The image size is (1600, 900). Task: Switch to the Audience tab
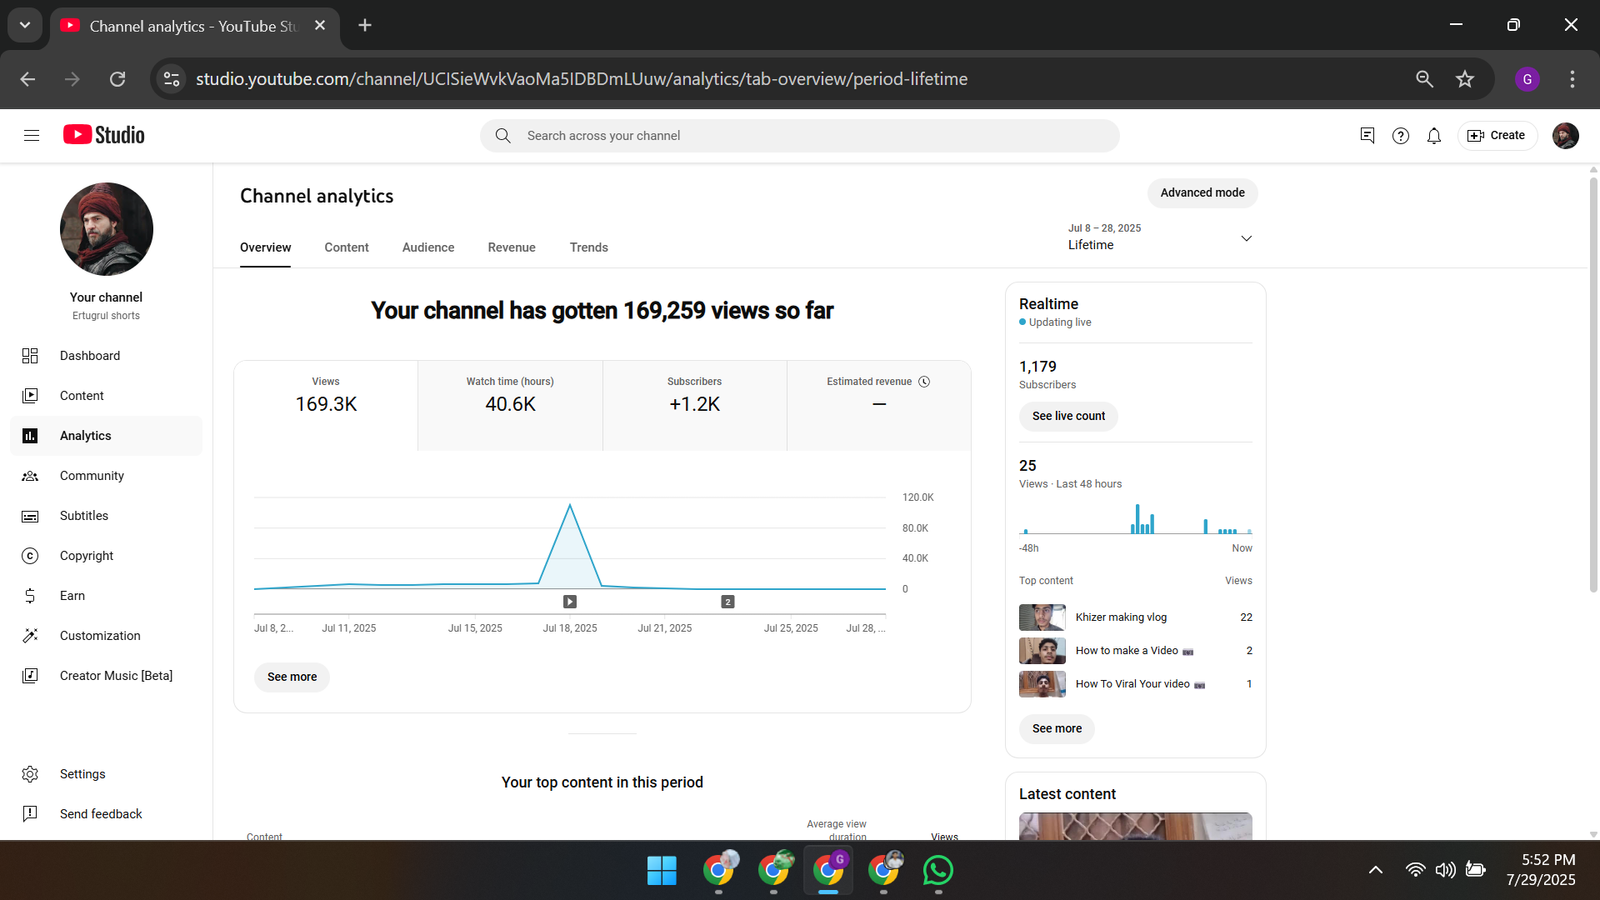click(428, 247)
